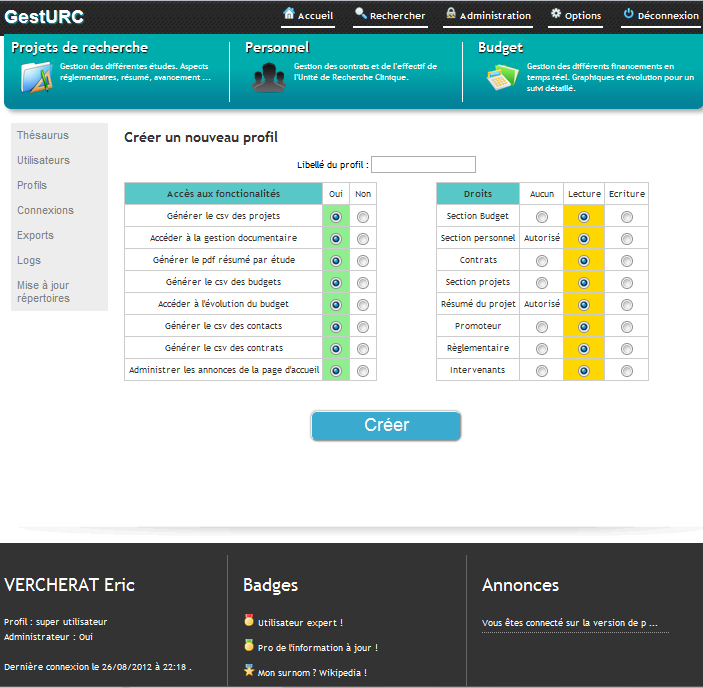Set Contrats rights to Aucun
The width and height of the screenshot is (703, 688).
(x=542, y=261)
